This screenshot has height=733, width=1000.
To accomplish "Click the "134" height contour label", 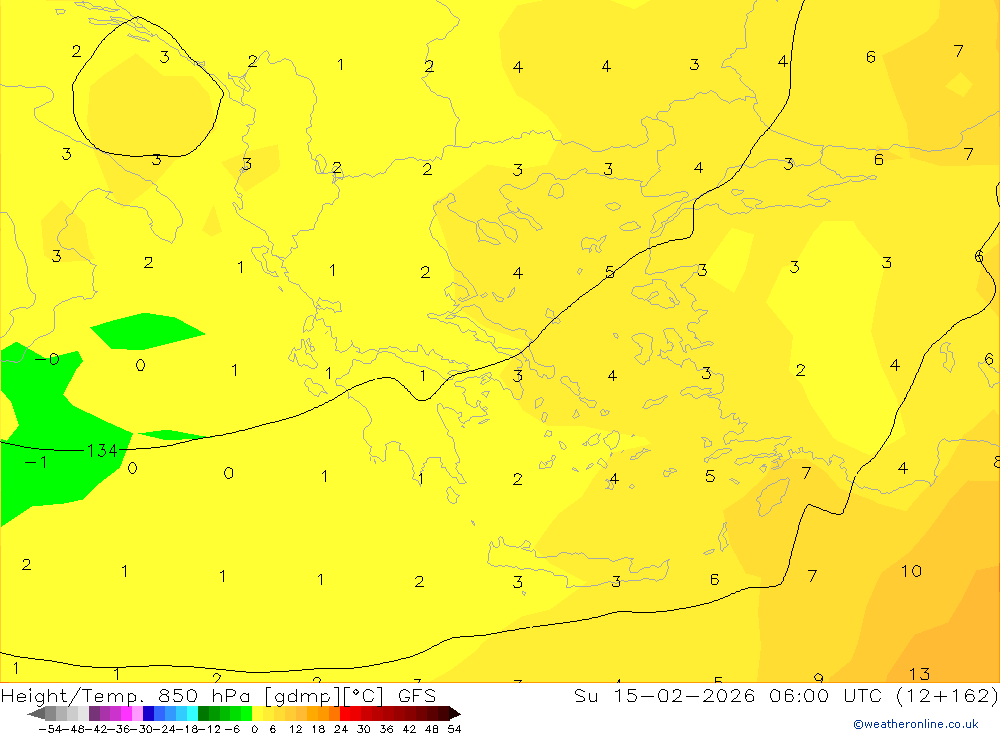I will 102,451.
